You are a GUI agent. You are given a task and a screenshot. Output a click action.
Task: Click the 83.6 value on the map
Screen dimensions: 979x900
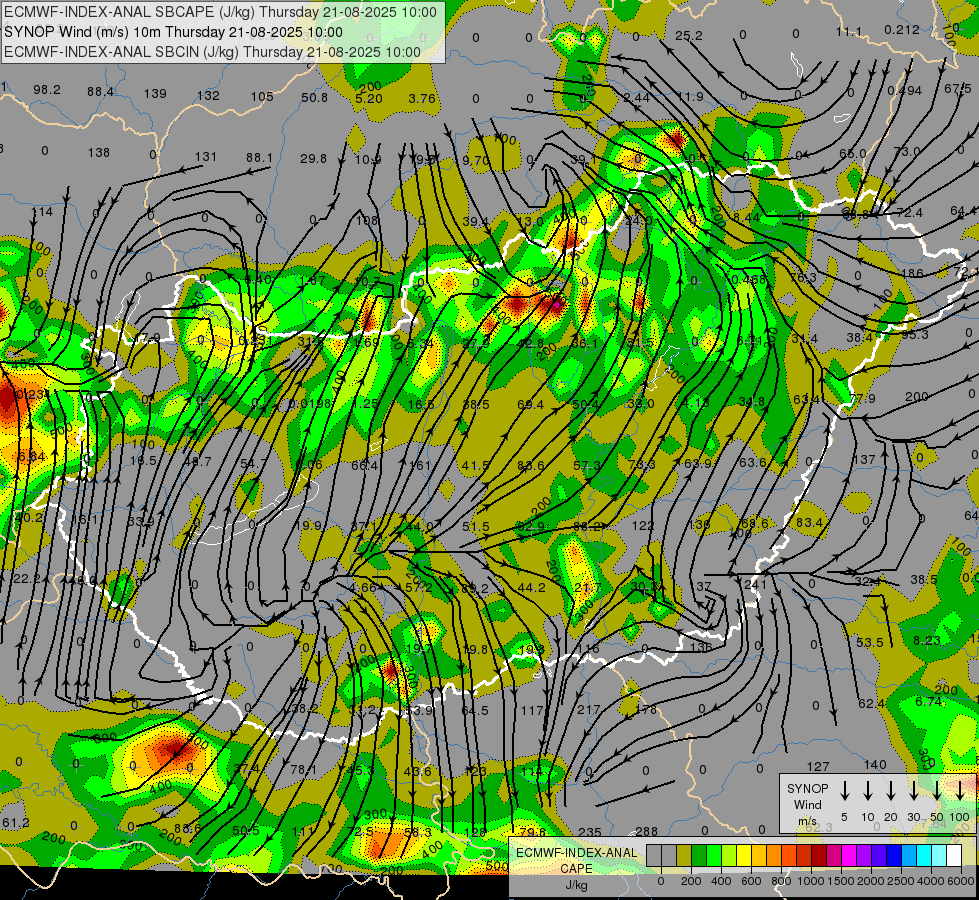click(531, 465)
